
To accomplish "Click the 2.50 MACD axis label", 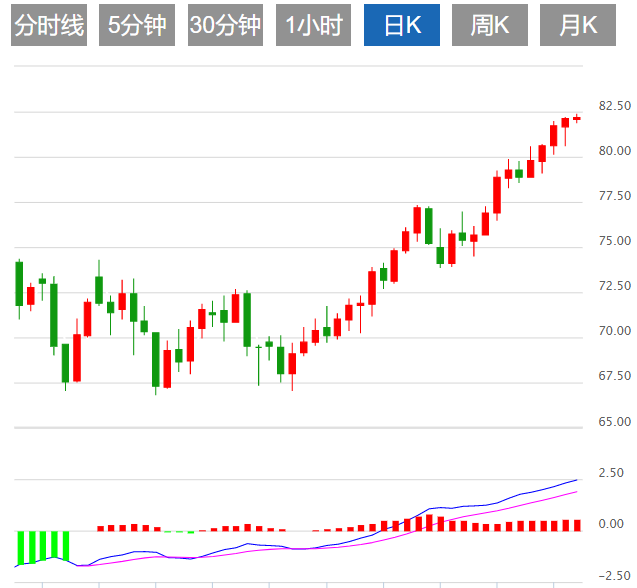I will 611,473.
